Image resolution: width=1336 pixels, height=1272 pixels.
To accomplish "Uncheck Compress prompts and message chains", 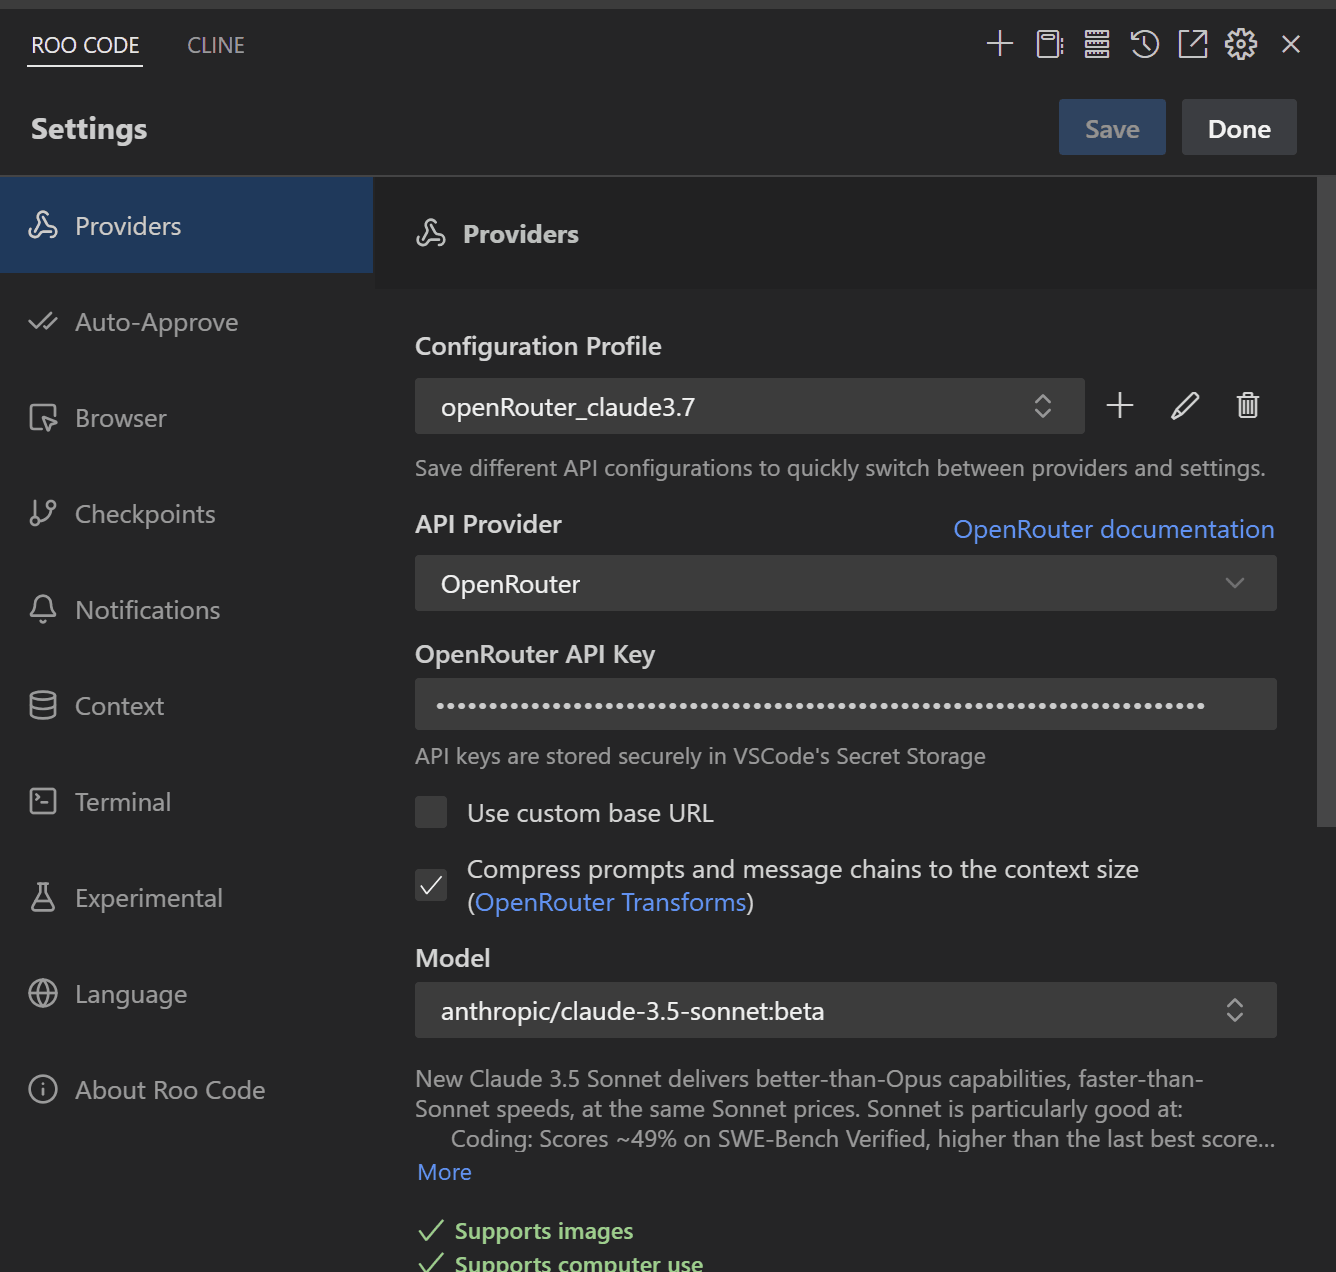I will pos(431,885).
